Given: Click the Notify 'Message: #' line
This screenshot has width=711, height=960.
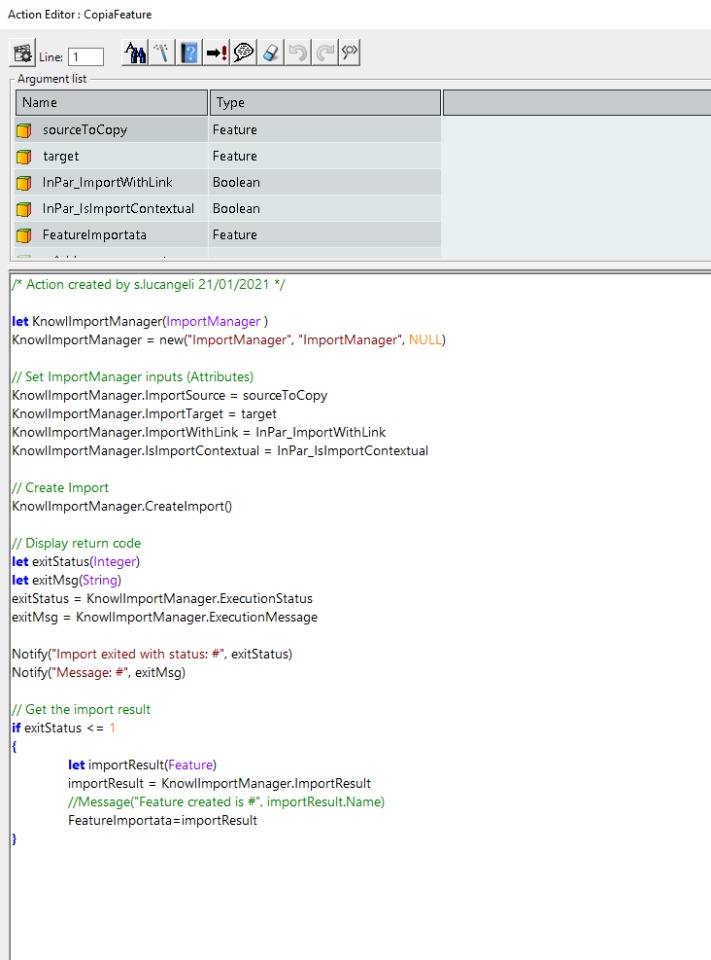Looking at the screenshot, I should [x=99, y=672].
